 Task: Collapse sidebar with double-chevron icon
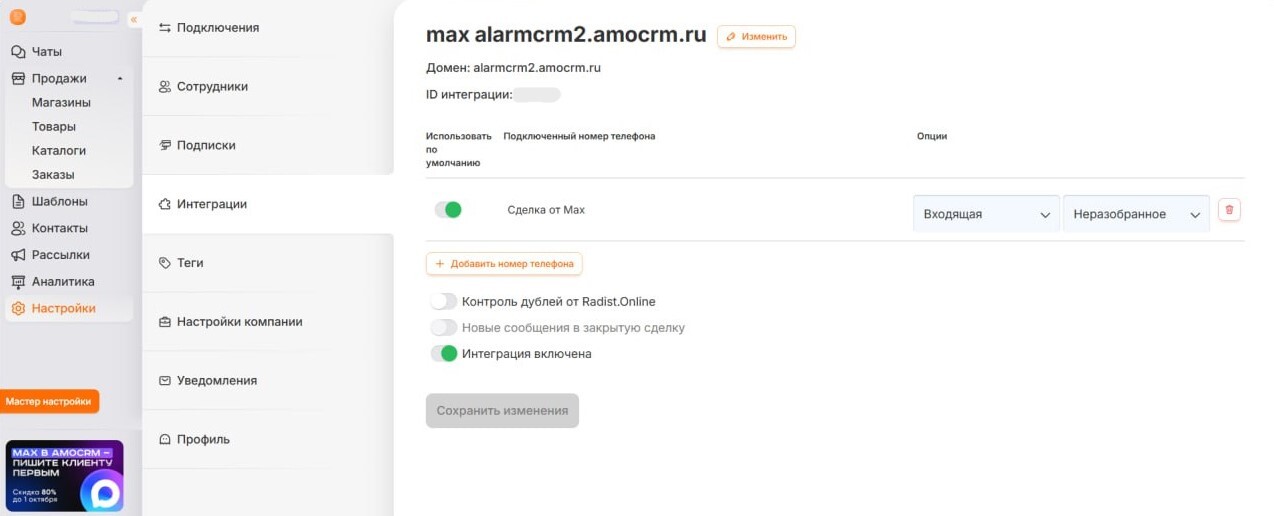pyautogui.click(x=134, y=19)
